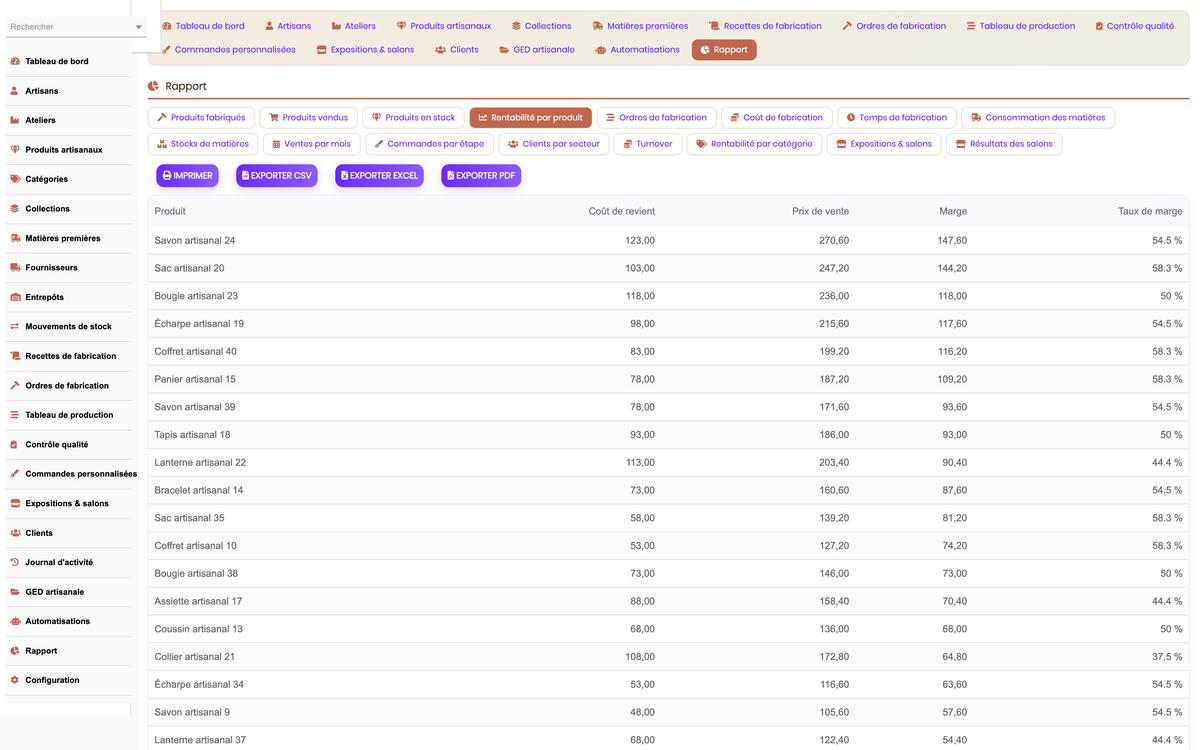
Task: Click the Coût de revient column header
Action: coord(622,211)
